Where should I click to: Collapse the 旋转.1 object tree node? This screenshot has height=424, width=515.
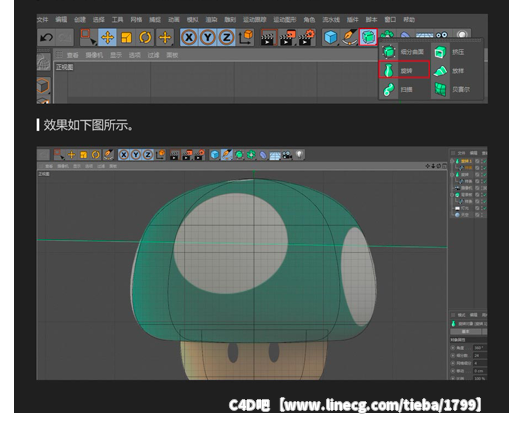pos(452,161)
